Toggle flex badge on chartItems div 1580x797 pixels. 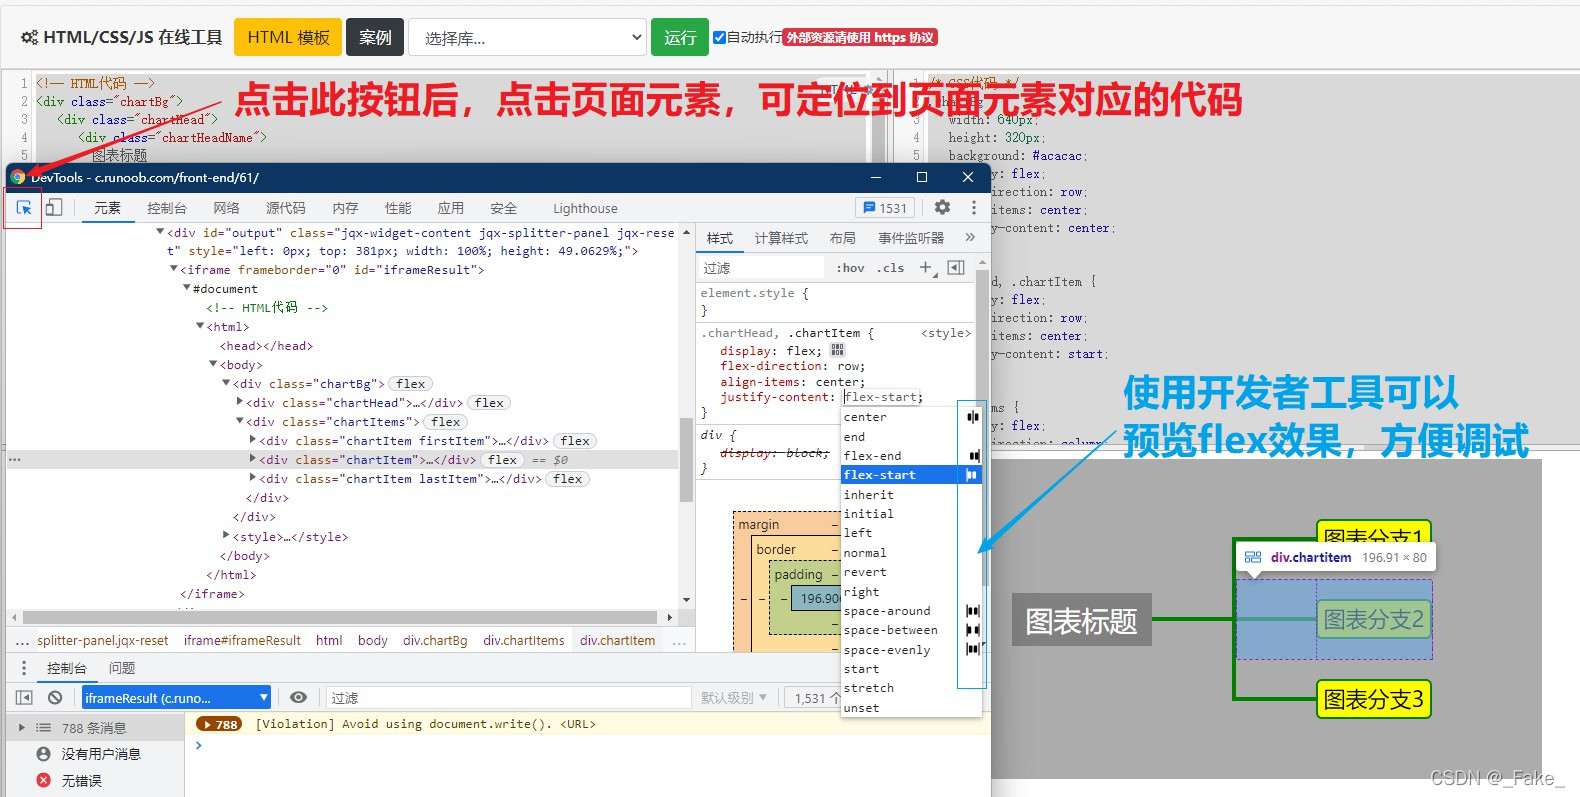coord(446,422)
